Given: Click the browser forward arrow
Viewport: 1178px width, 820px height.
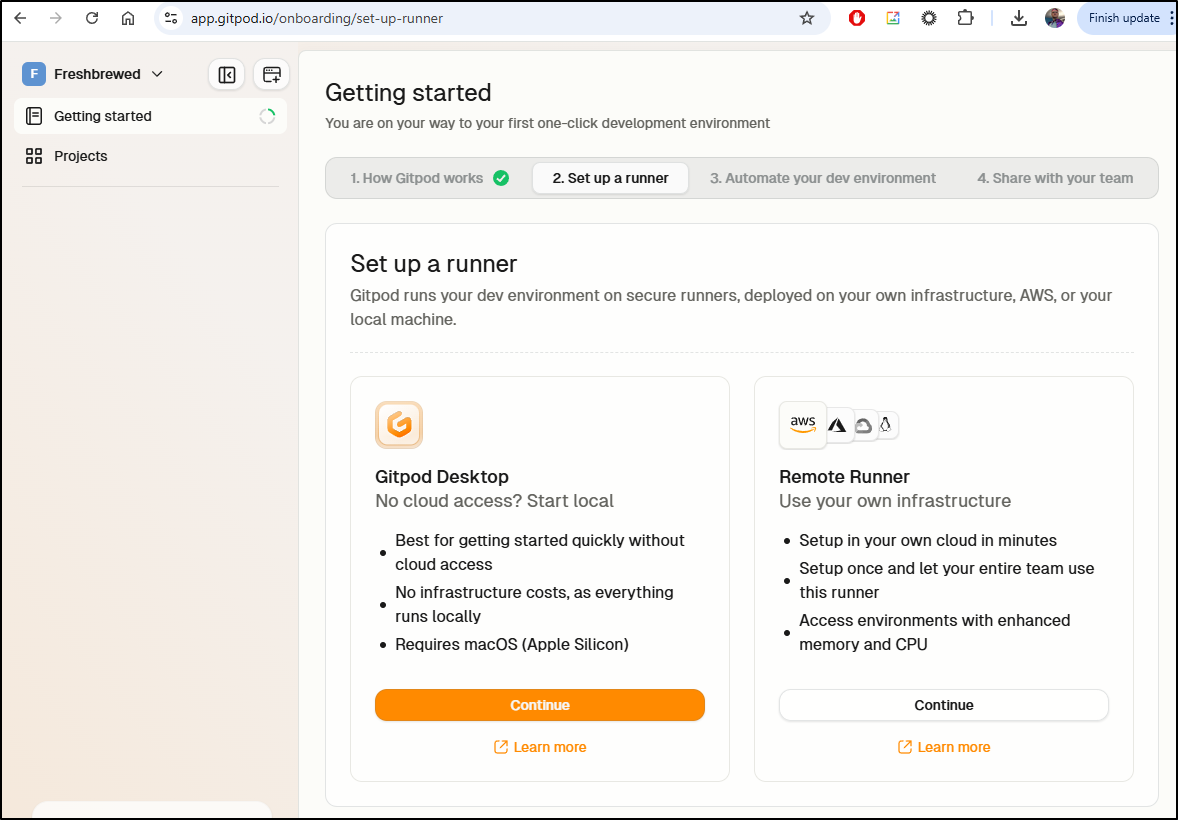Looking at the screenshot, I should 56,18.
